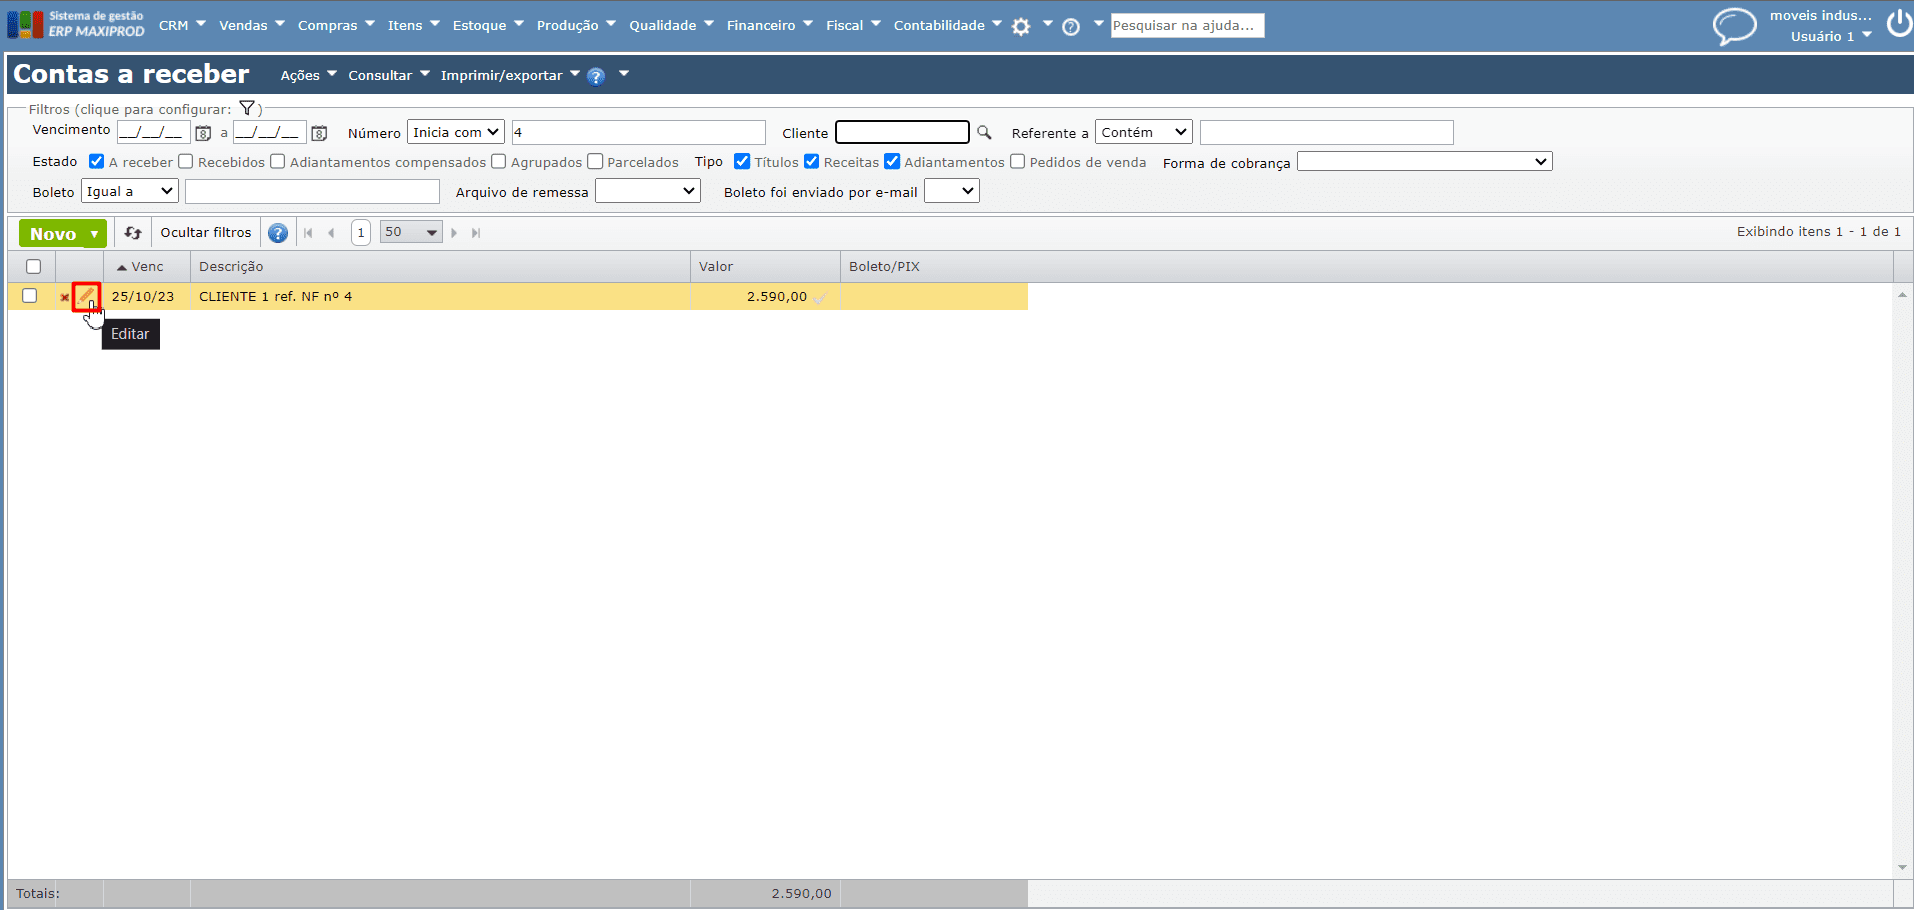This screenshot has width=1914, height=910.
Task: Click Ocultar filtros
Action: tap(206, 232)
